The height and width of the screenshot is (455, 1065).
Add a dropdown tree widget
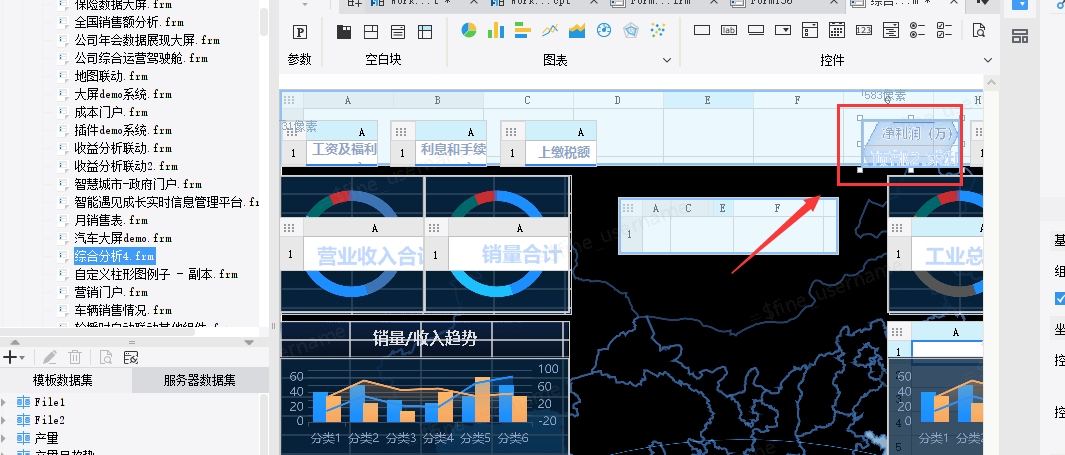tap(891, 31)
